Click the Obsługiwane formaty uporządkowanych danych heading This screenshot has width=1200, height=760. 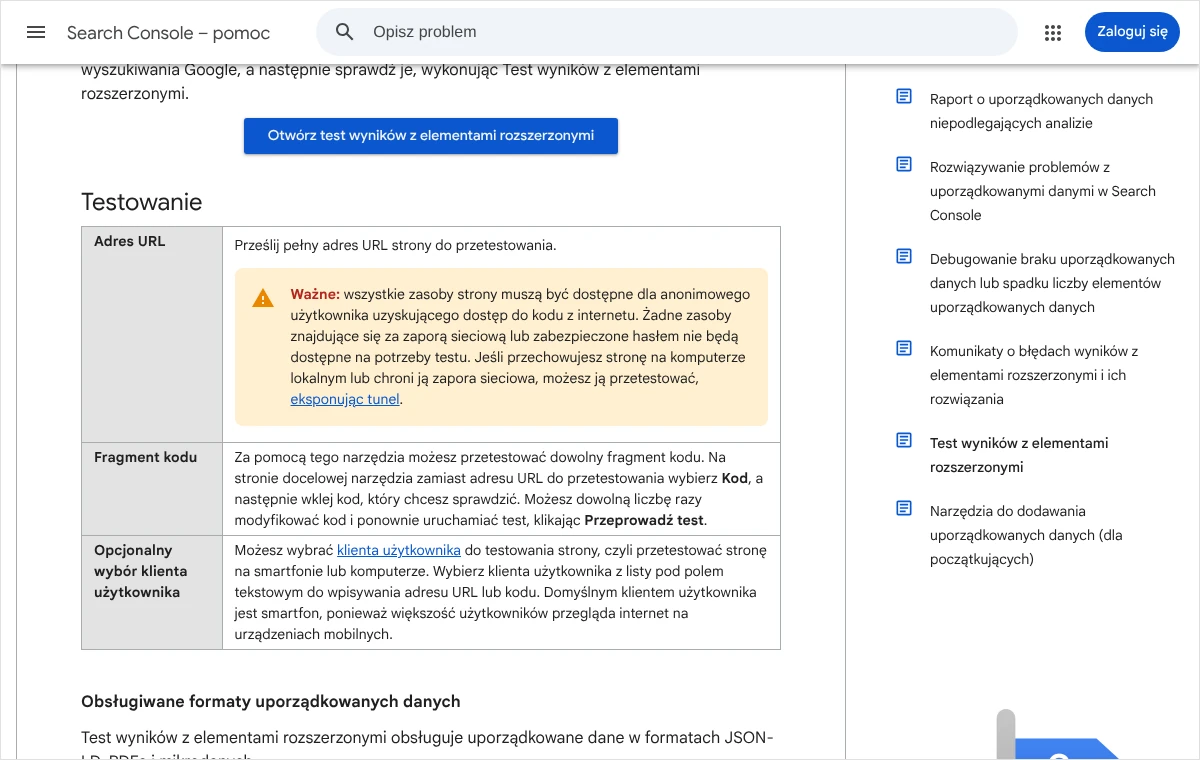(271, 702)
